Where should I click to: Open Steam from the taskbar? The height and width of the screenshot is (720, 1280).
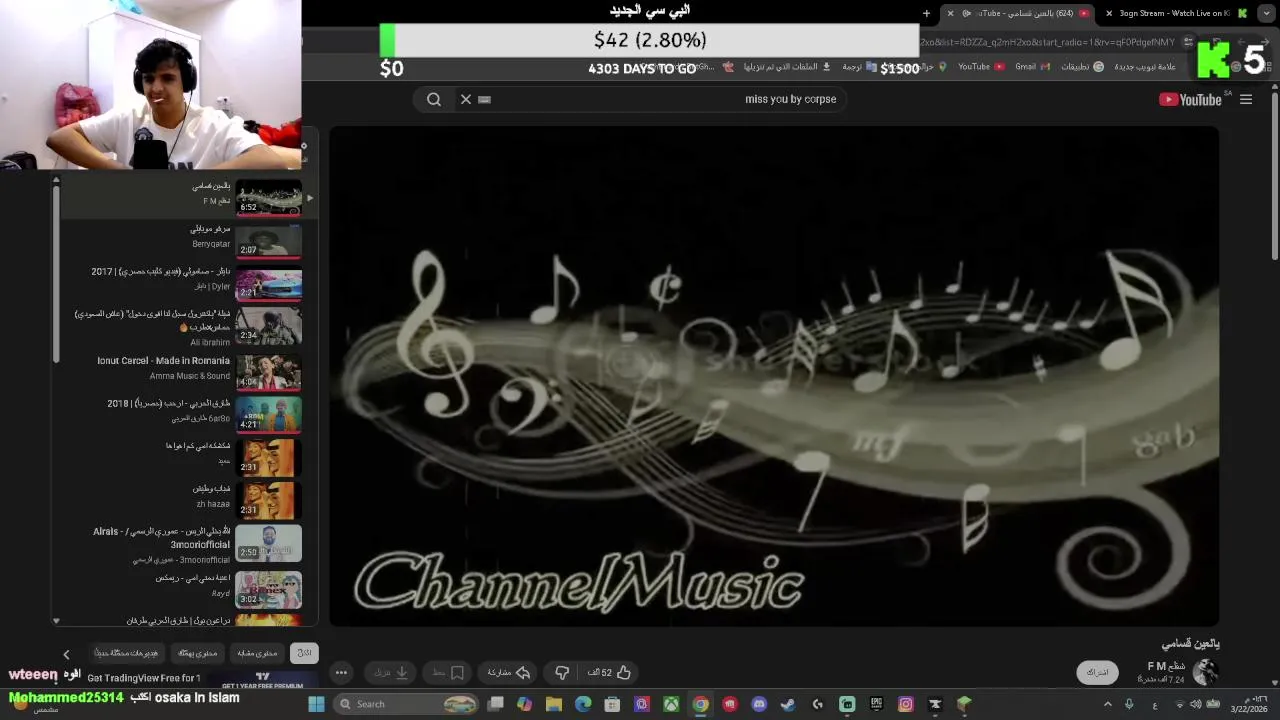pos(788,704)
